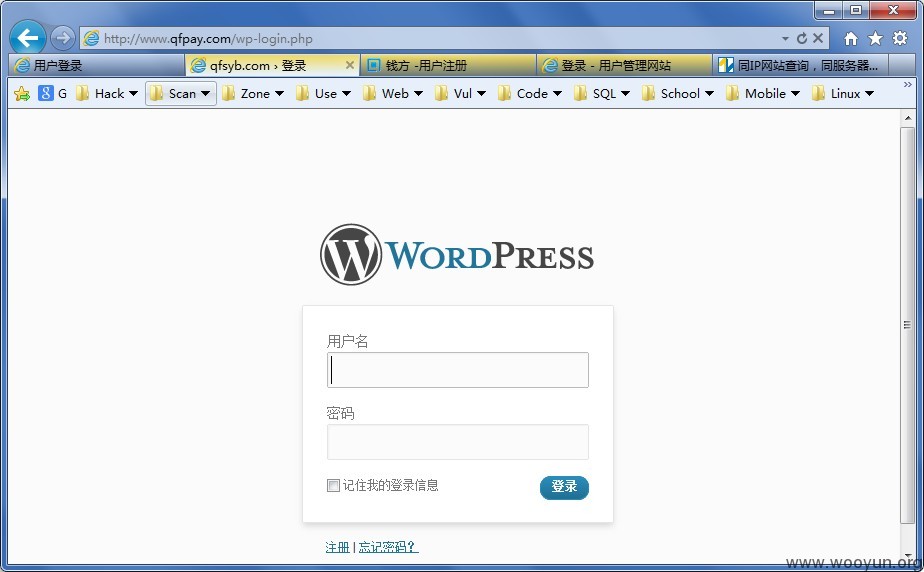Open the blue G bookmark icon

pos(45,93)
